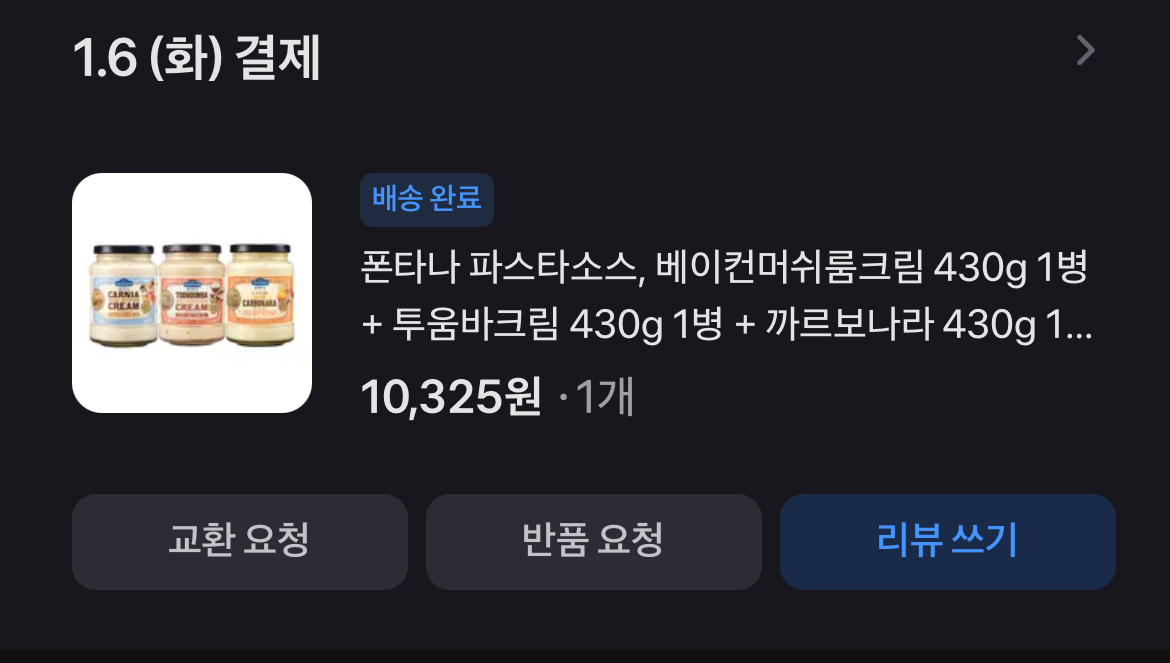Tap the 1개 quantity label

click(605, 396)
